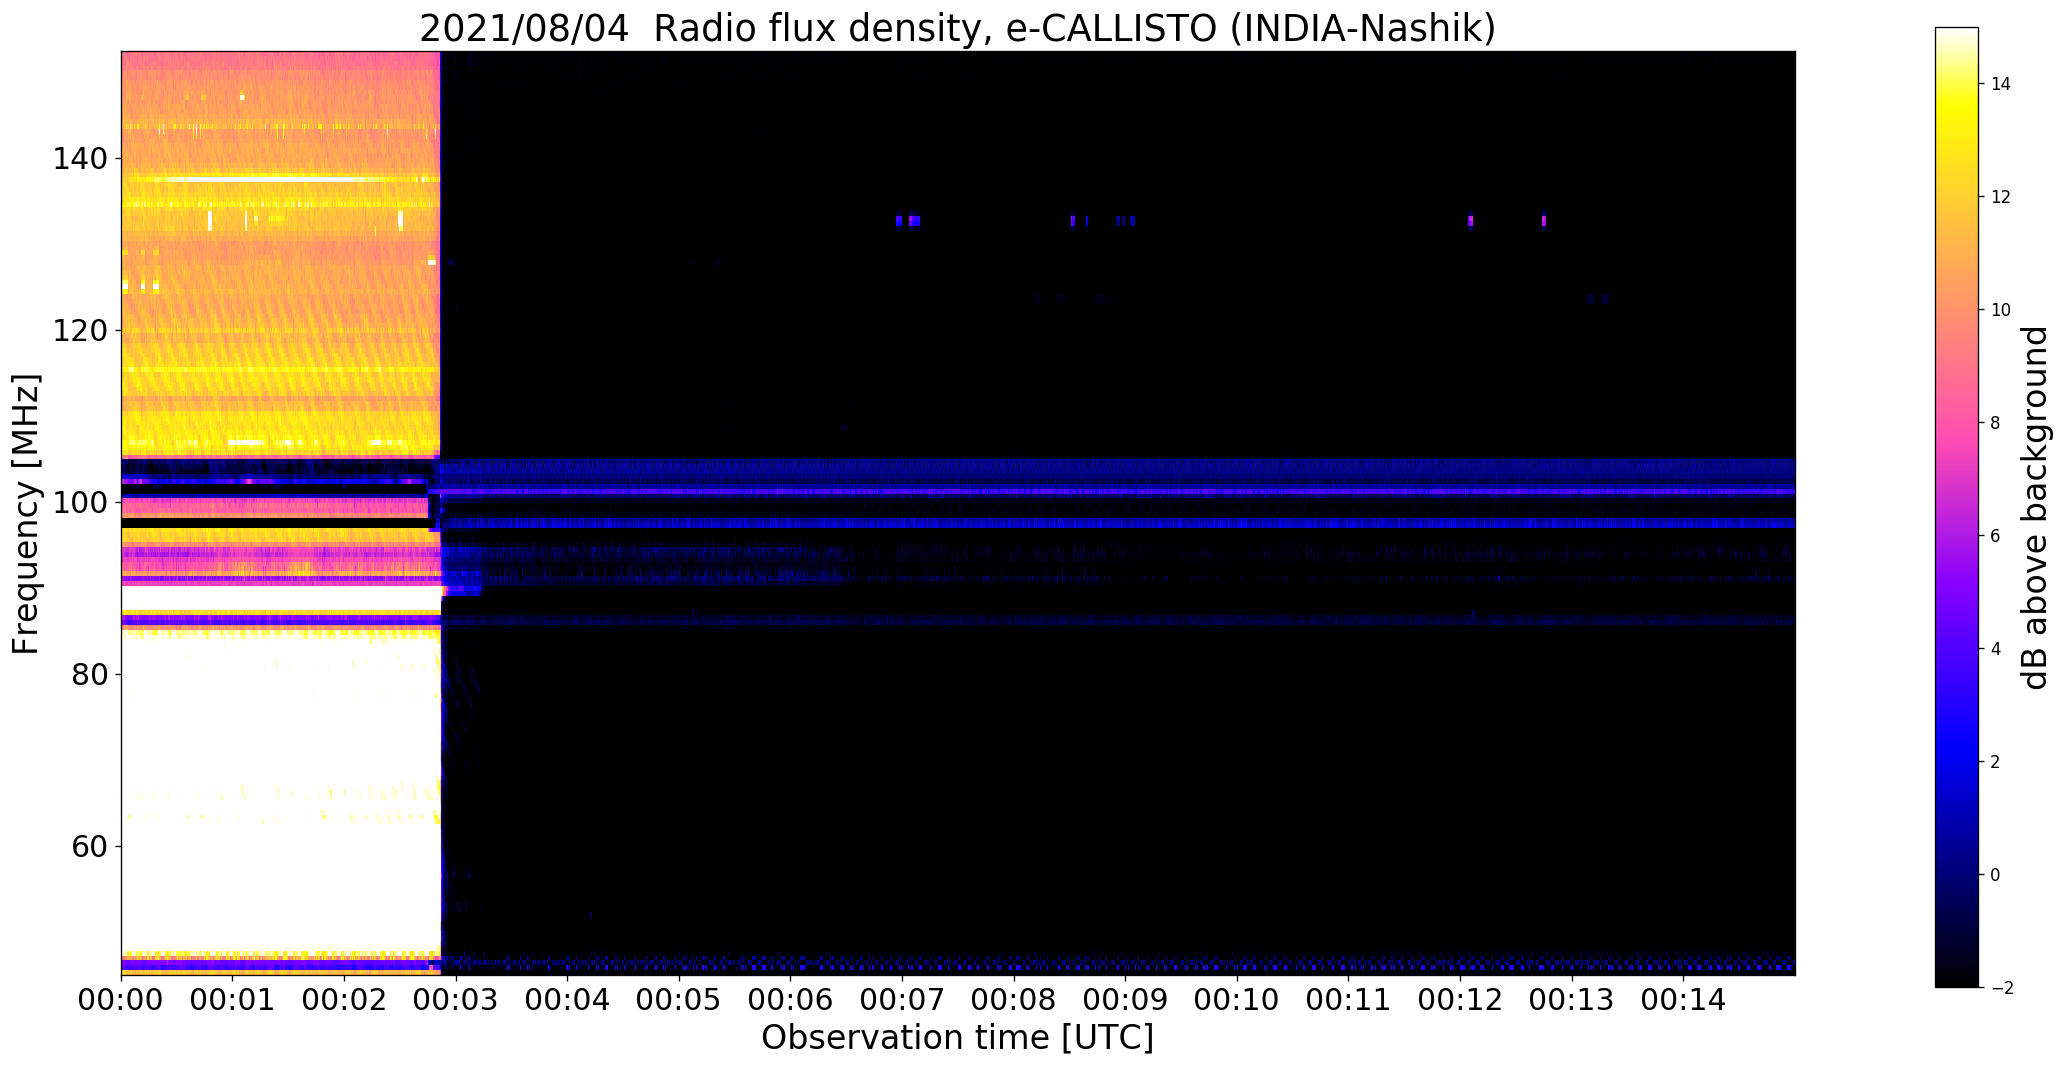Click the colorbar tick label 4

pos(1996,649)
